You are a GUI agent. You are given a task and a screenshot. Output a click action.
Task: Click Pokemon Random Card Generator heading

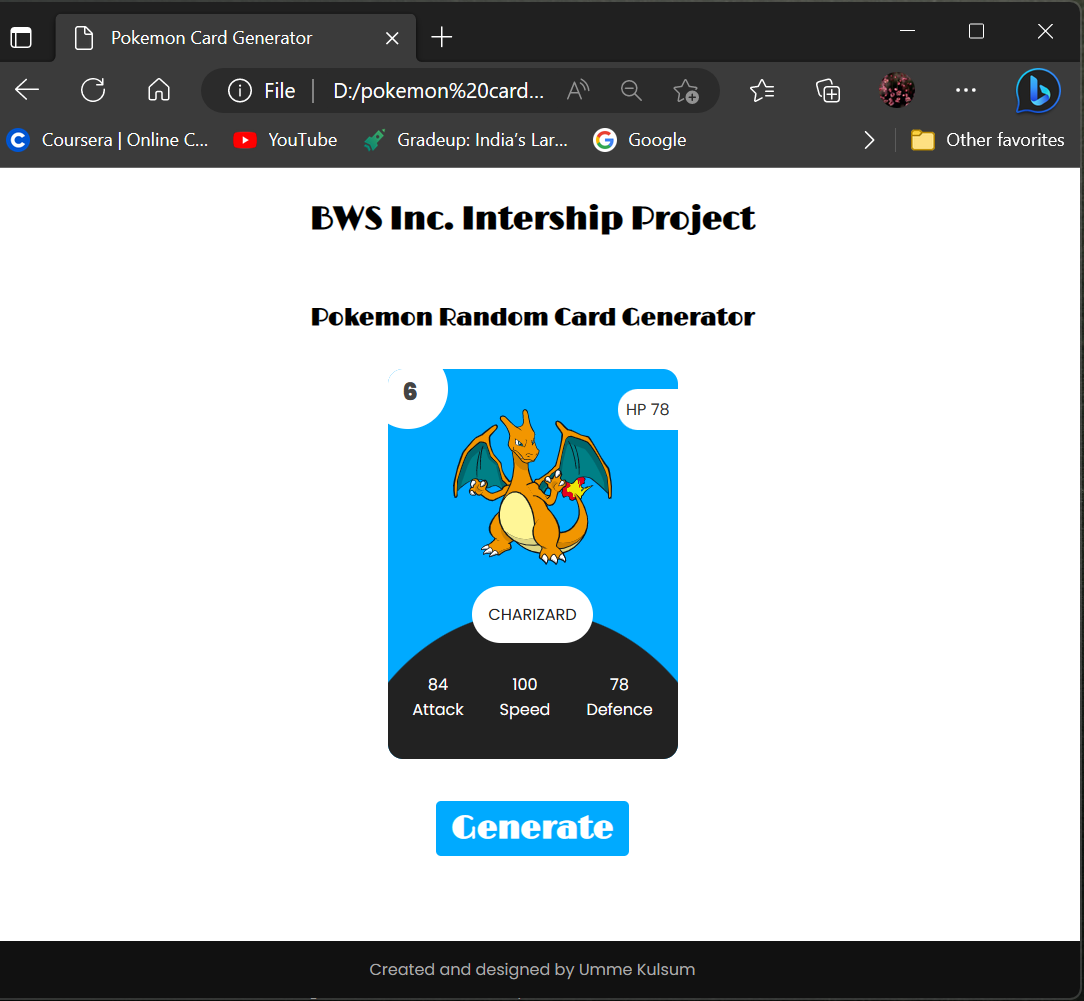point(532,317)
